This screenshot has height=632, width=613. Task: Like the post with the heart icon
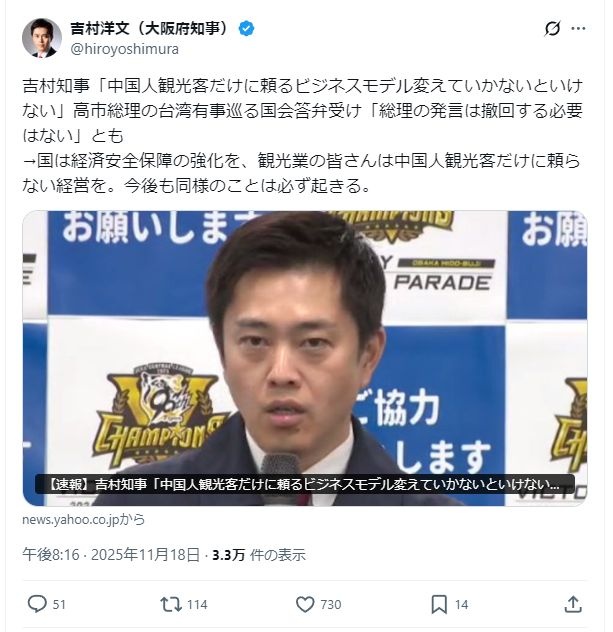click(305, 605)
